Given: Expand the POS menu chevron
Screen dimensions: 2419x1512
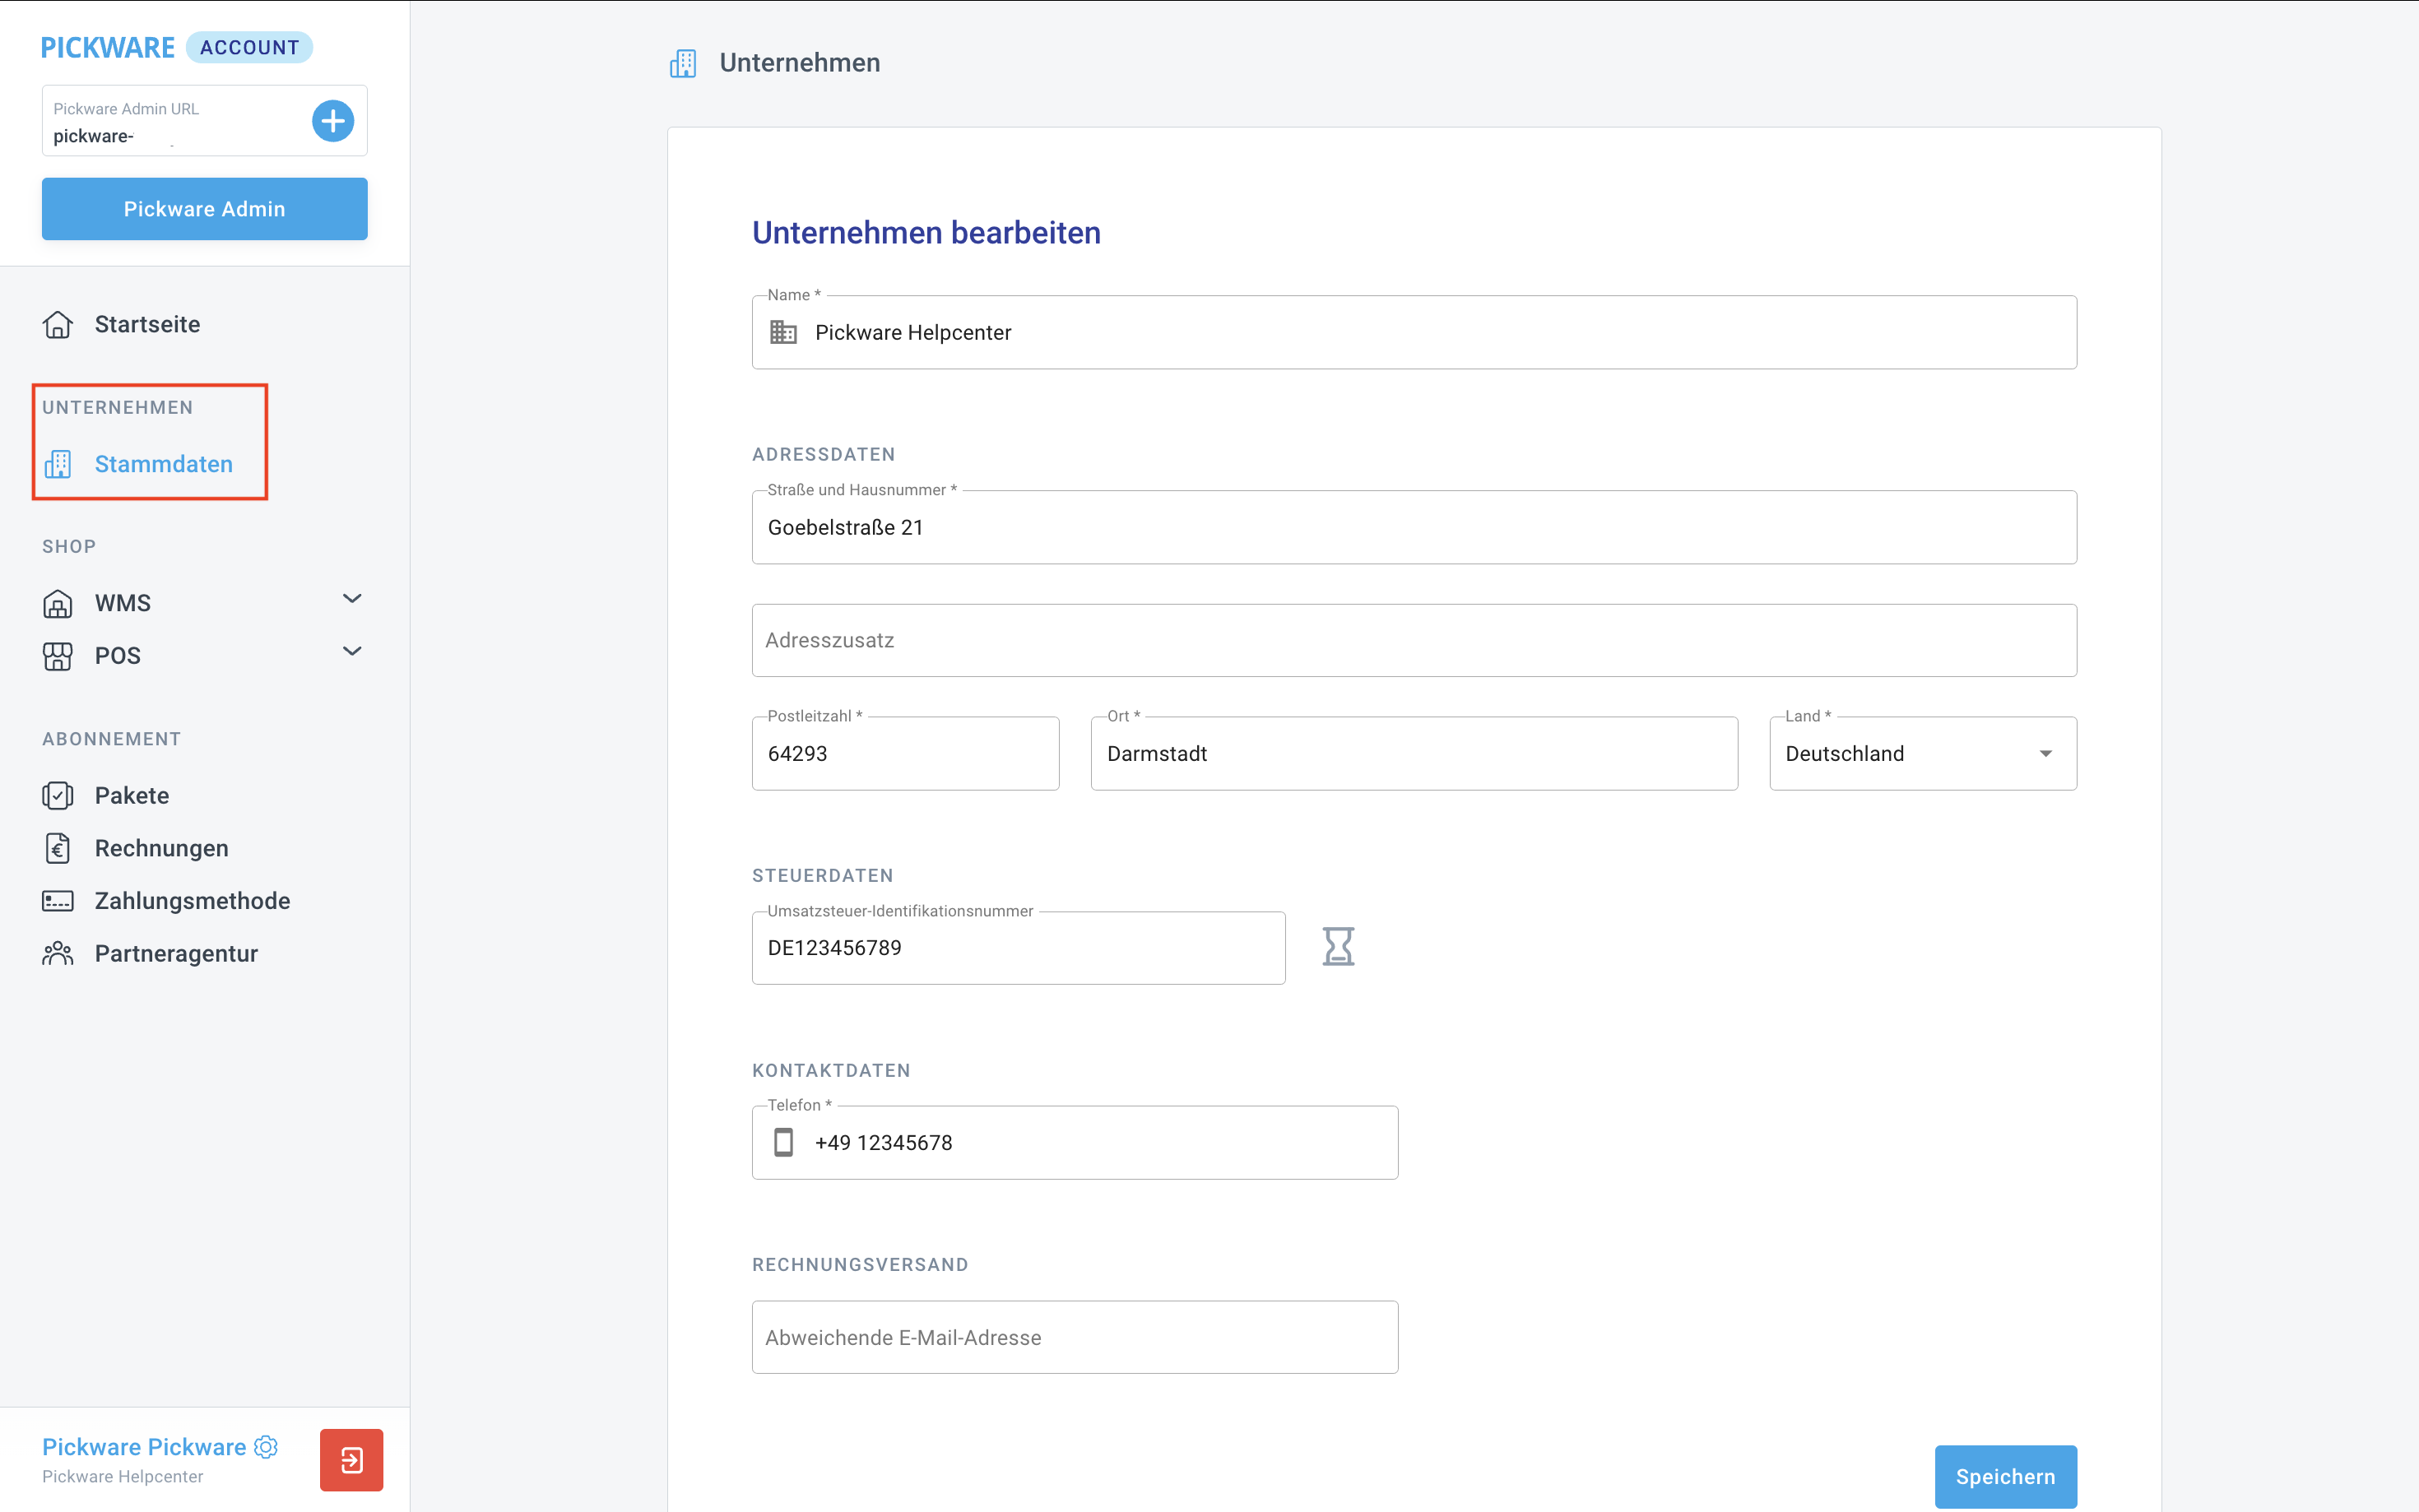Looking at the screenshot, I should (x=352, y=652).
